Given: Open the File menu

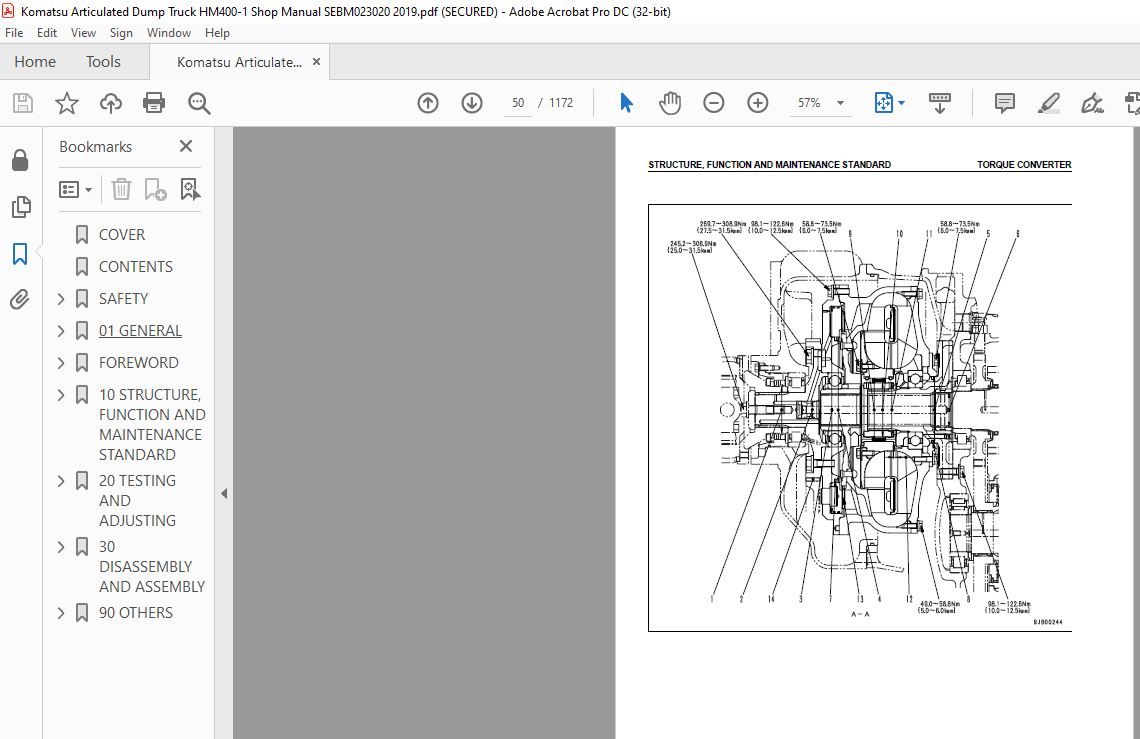Looking at the screenshot, I should coord(14,33).
